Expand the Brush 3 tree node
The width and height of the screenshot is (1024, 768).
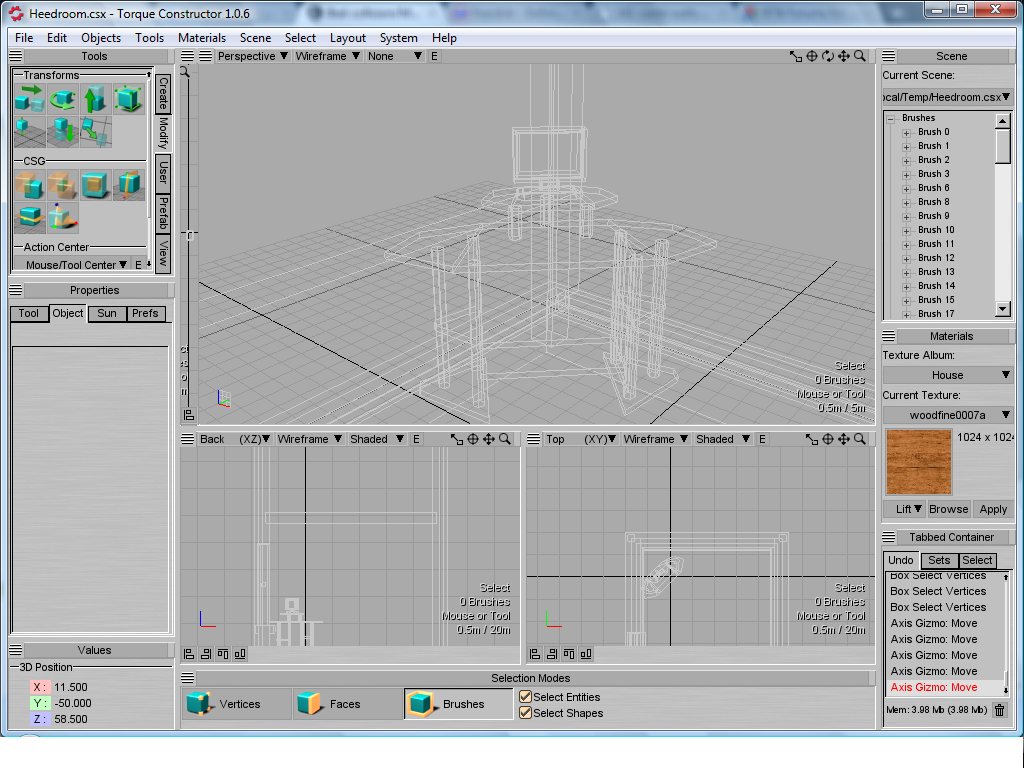[907, 174]
